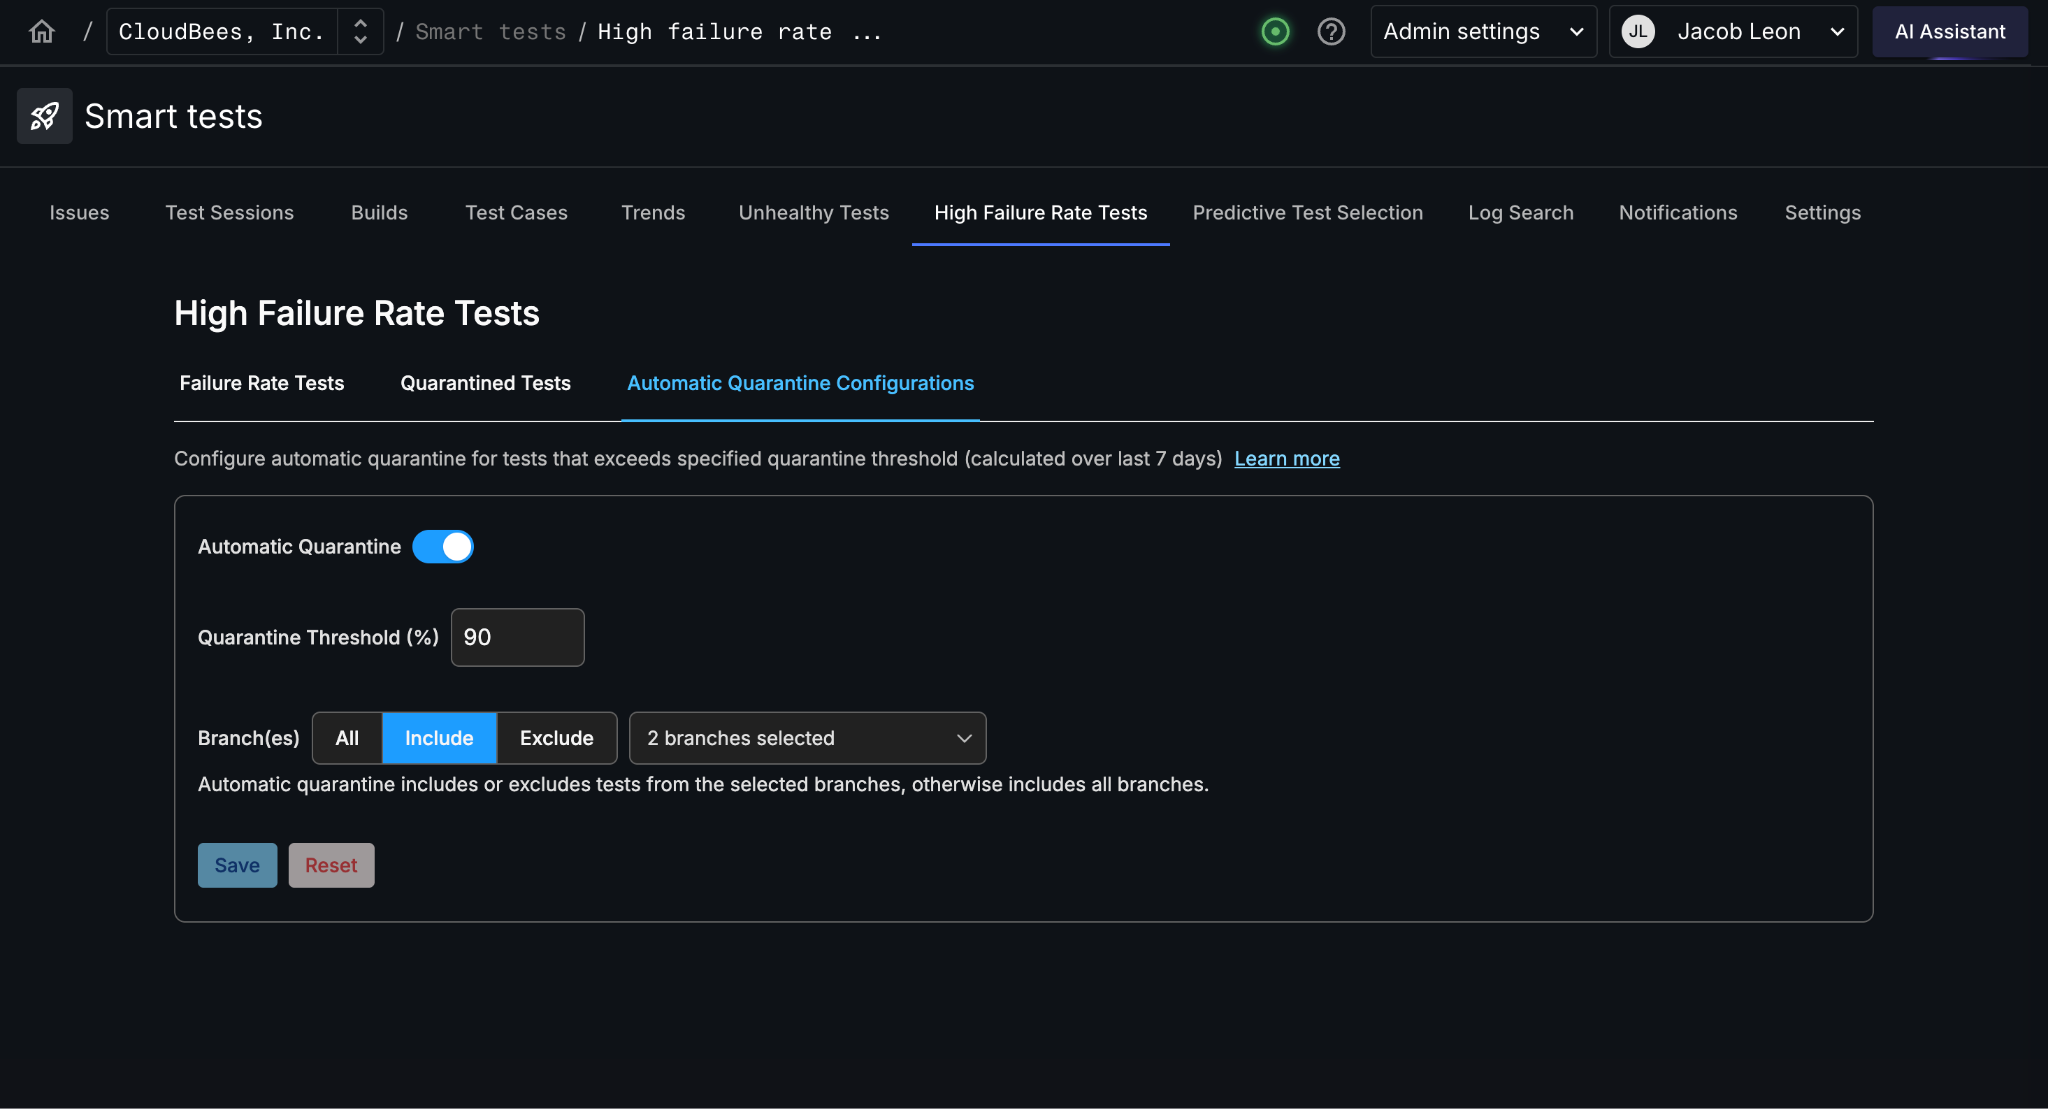Open Predictive Test Selection tab

1308,213
